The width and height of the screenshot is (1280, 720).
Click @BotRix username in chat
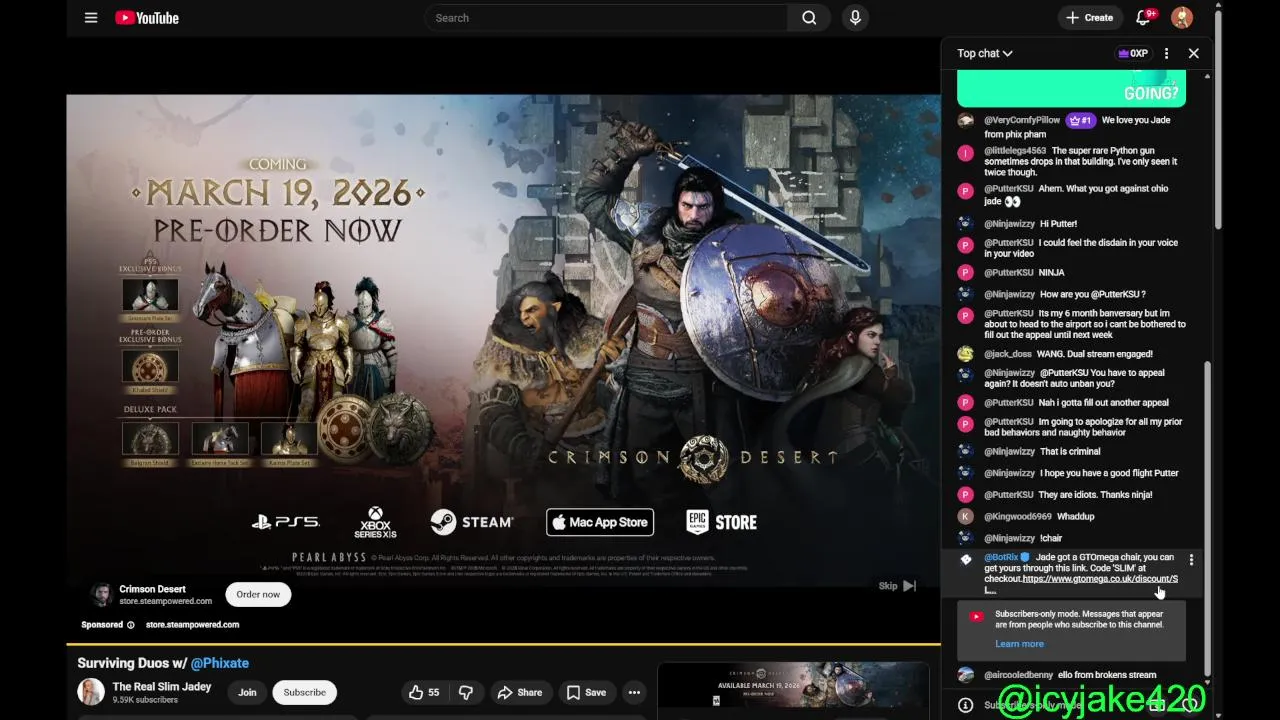(1001, 557)
